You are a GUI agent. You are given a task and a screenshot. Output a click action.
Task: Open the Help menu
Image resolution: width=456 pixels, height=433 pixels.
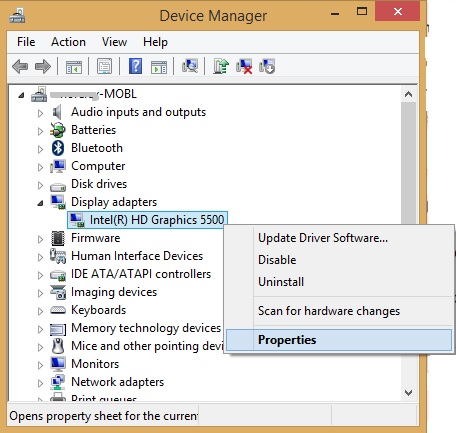[x=155, y=42]
